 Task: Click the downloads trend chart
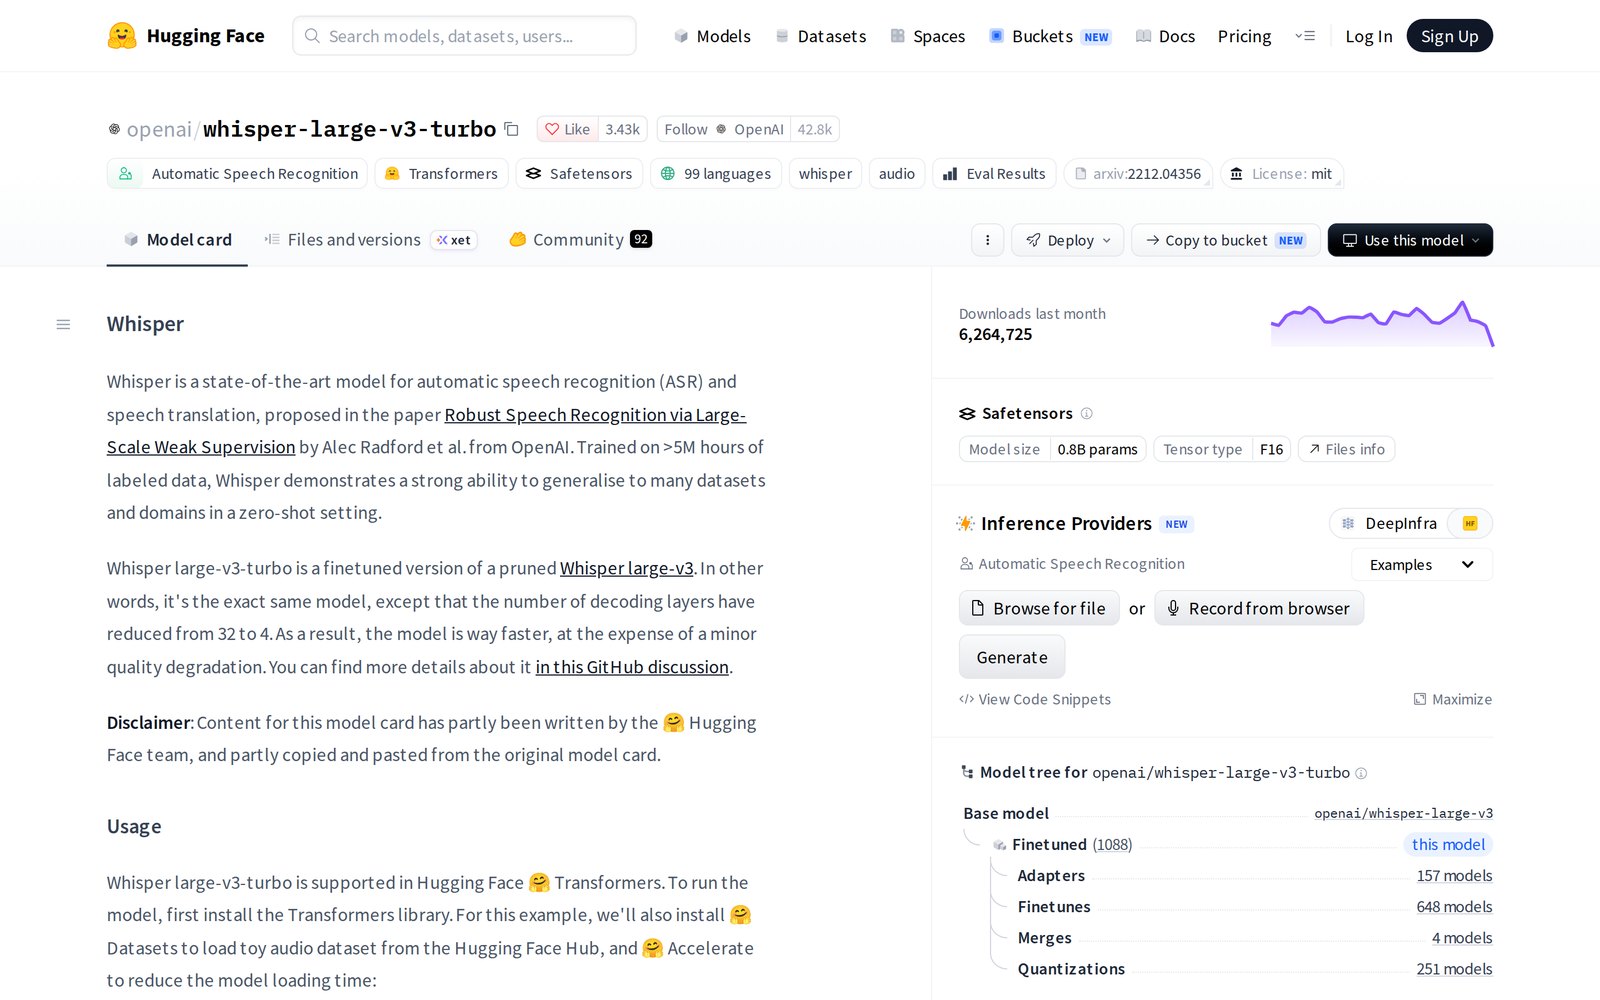[x=1382, y=323]
